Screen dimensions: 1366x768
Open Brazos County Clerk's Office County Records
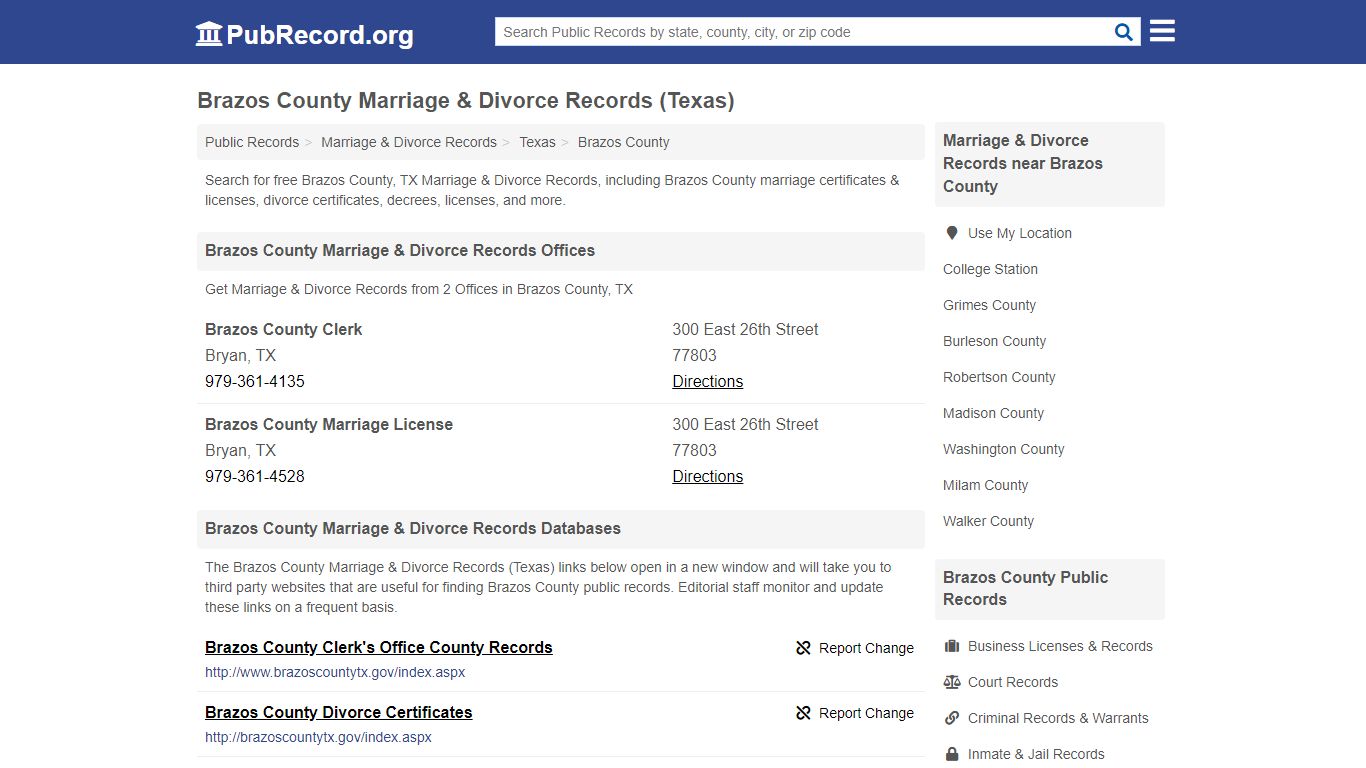(x=379, y=647)
